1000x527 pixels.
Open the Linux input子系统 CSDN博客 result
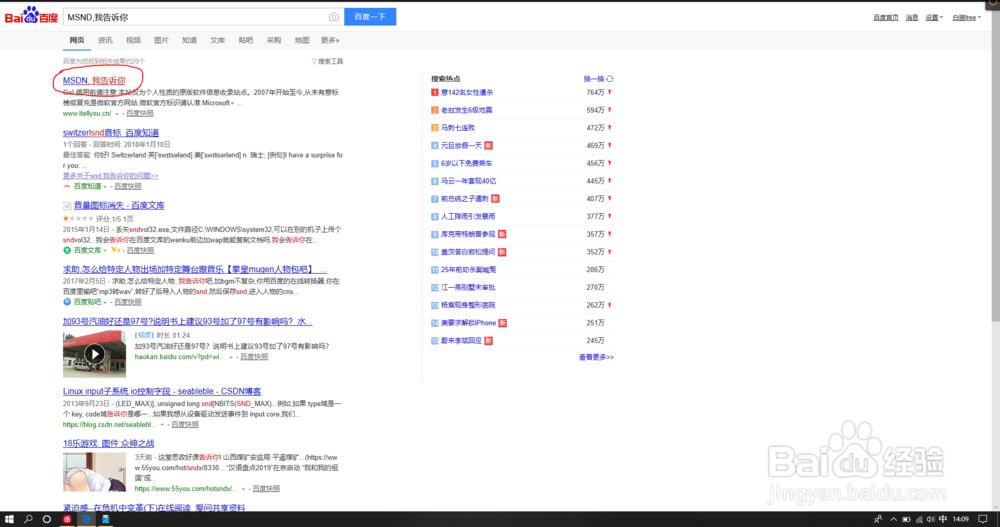click(x=162, y=391)
